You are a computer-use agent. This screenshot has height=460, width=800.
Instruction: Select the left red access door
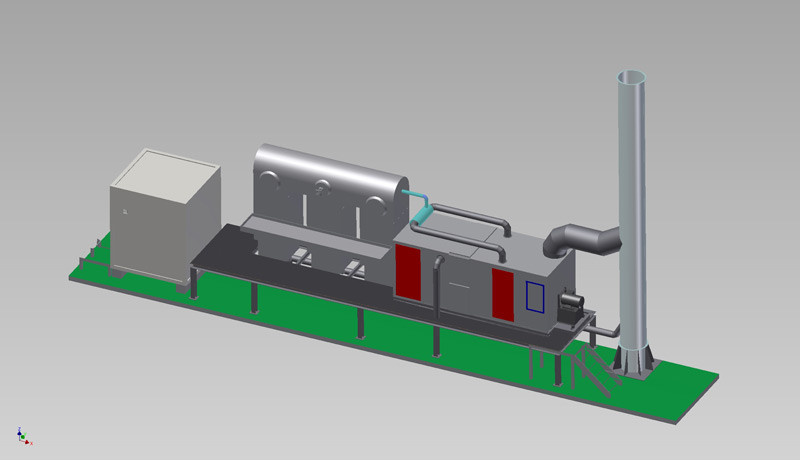pyautogui.click(x=408, y=272)
